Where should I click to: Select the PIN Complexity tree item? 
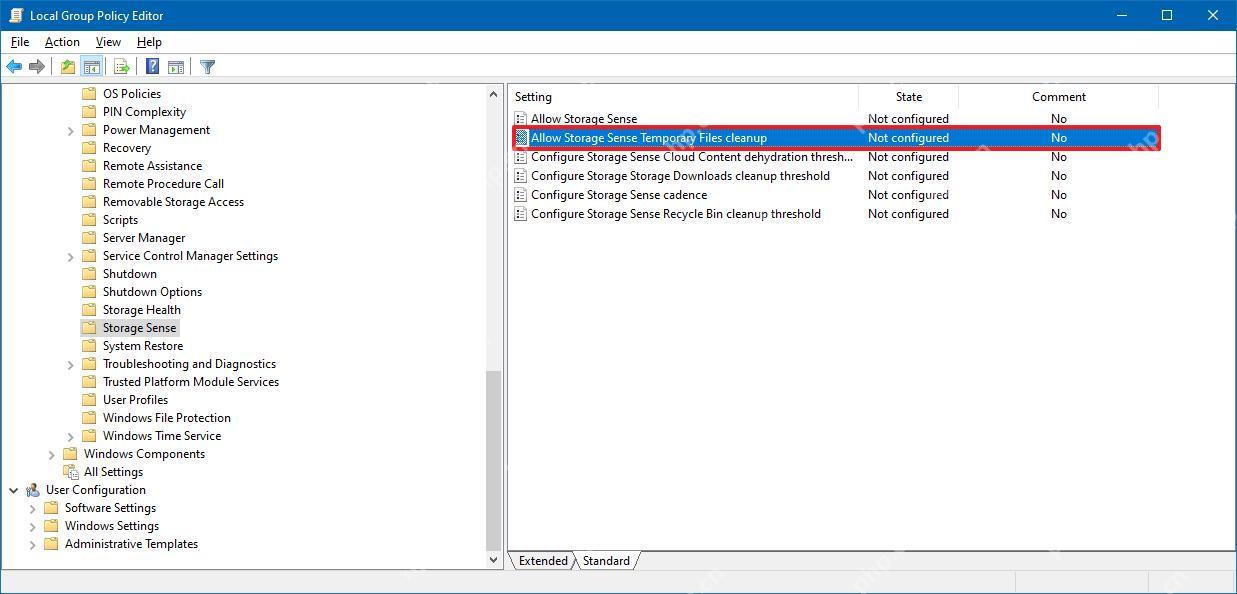coord(144,112)
